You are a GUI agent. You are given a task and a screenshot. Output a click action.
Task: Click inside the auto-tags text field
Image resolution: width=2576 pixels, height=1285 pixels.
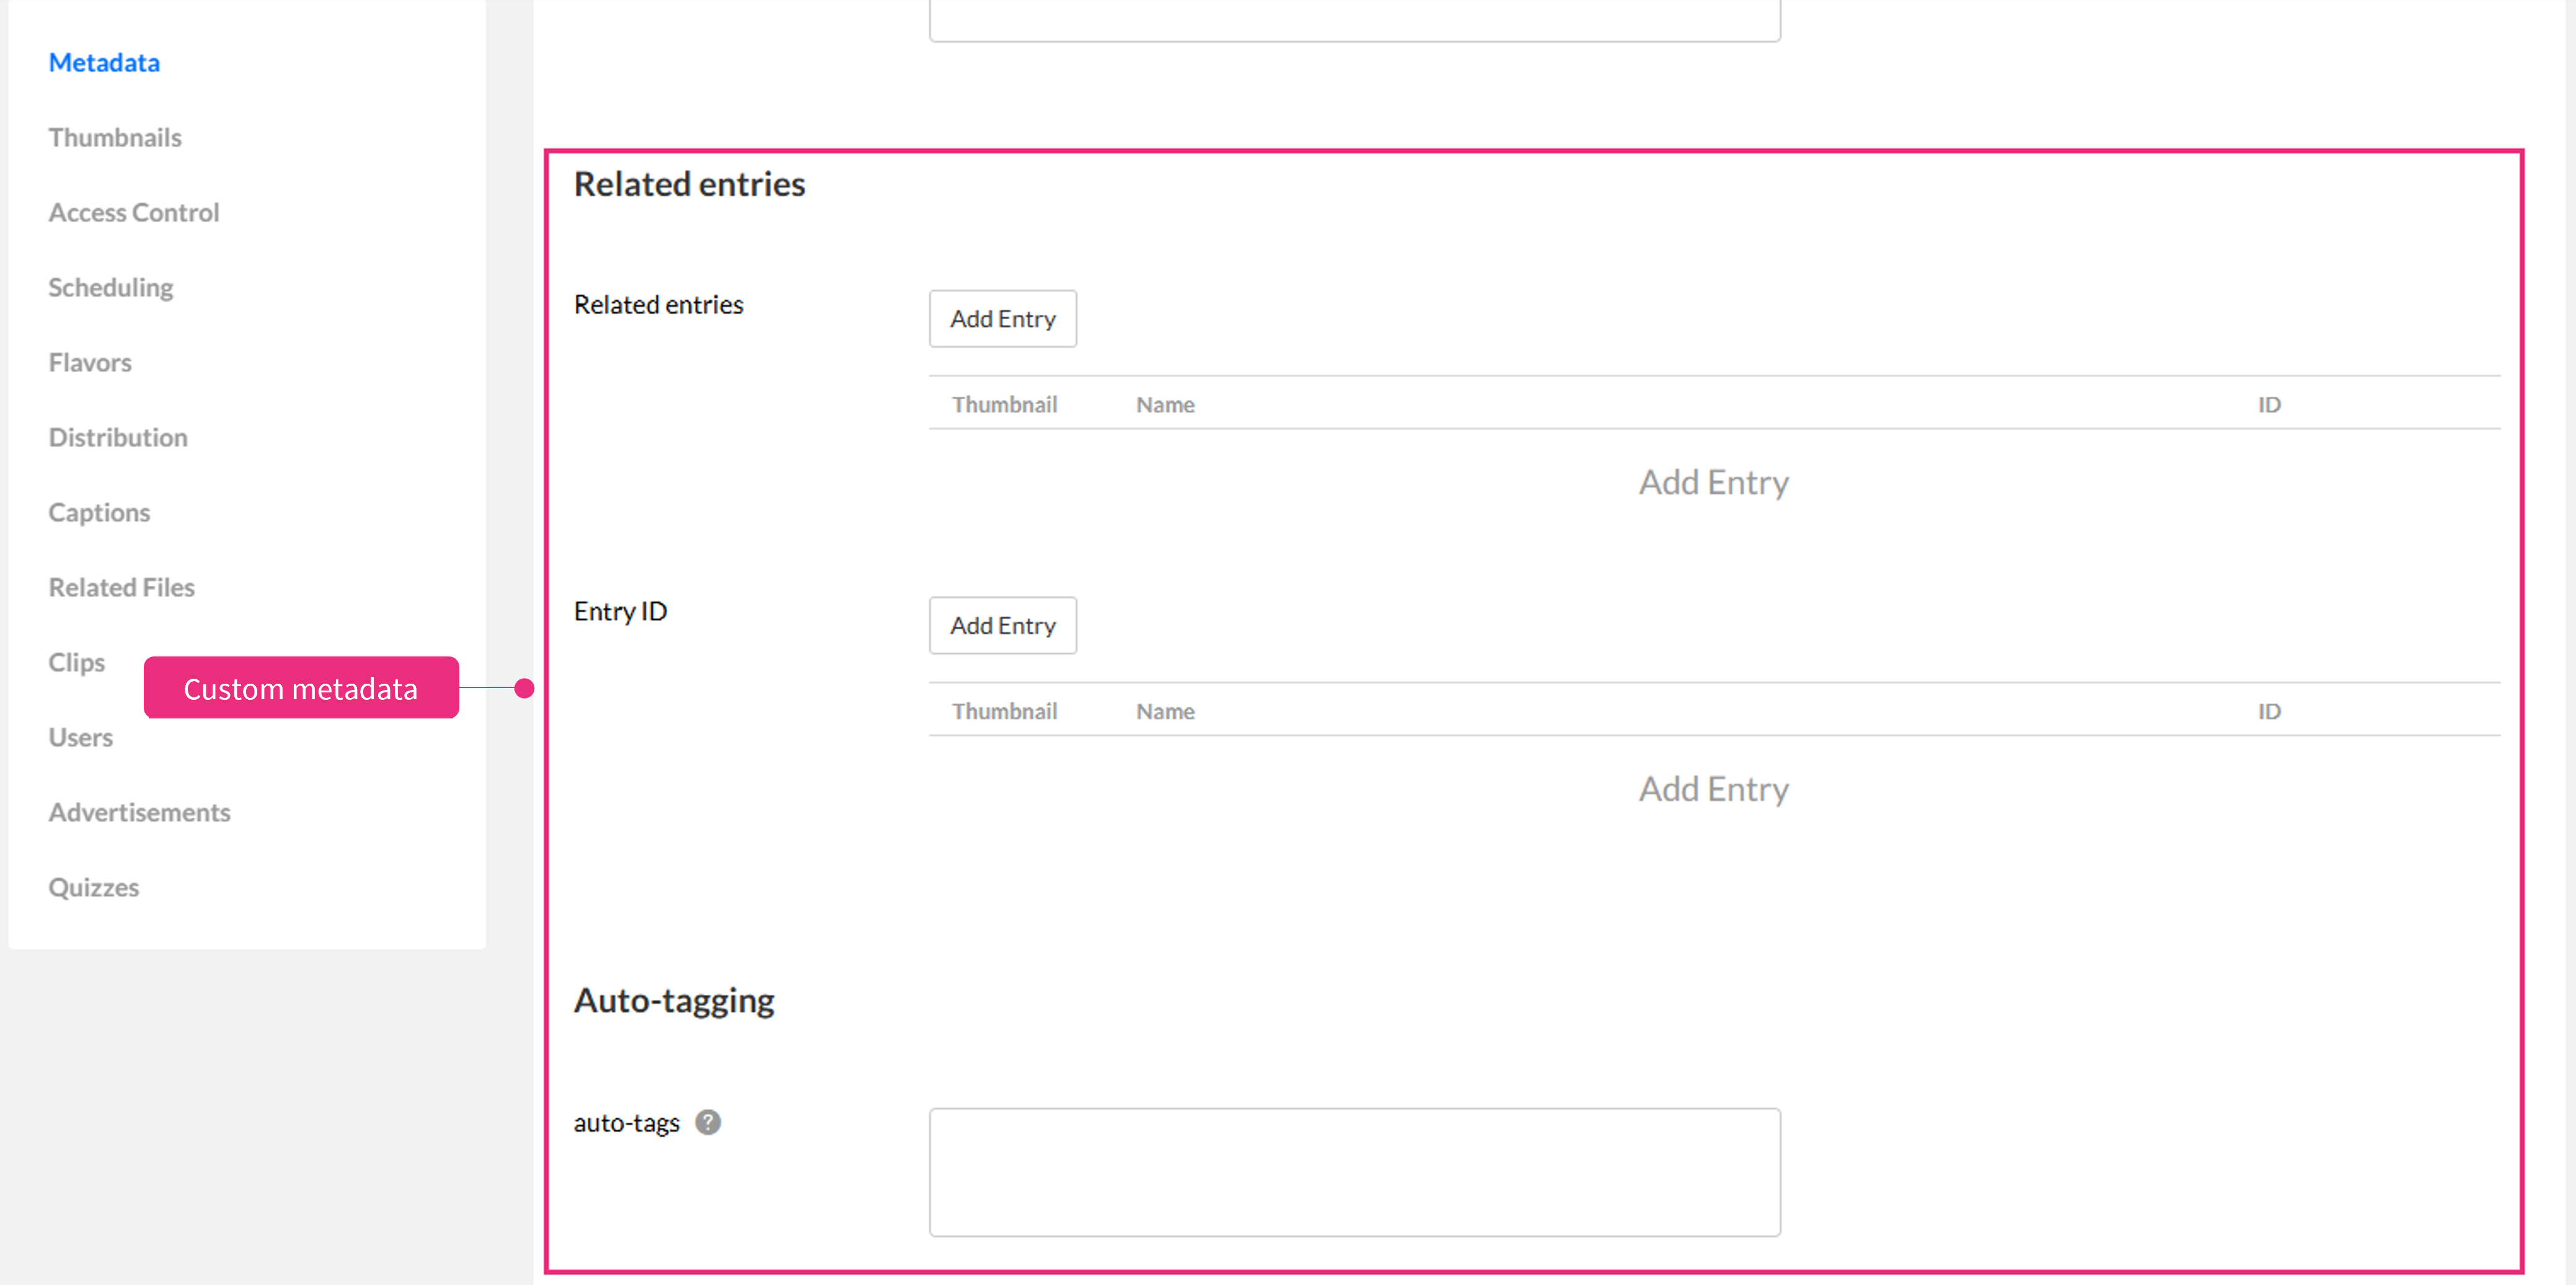coord(1354,1171)
